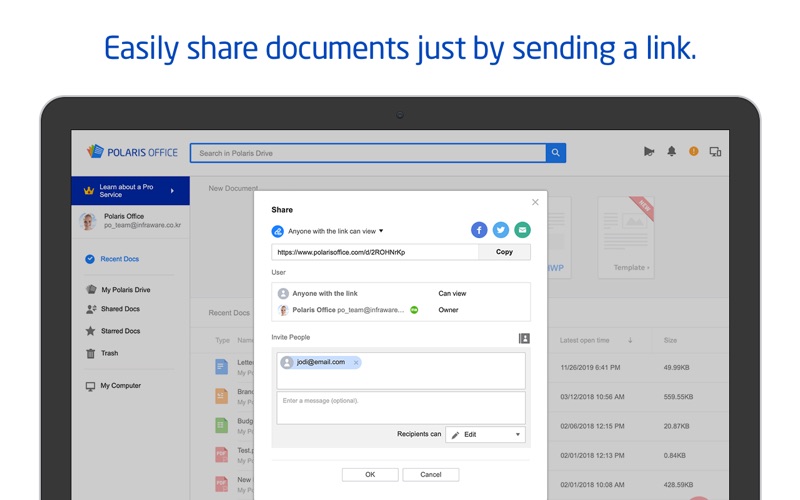The width and height of the screenshot is (800, 500).
Task: Click the 02/01/2018 12:13 PM date cell
Action: [592, 455]
